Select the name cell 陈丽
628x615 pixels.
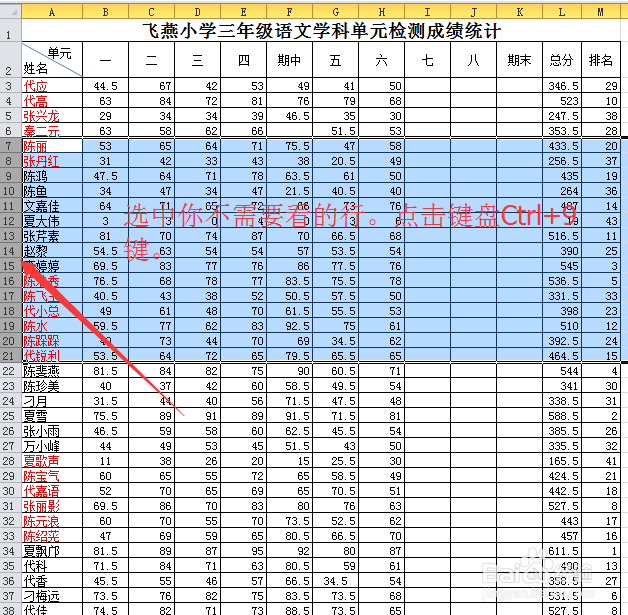pos(52,145)
